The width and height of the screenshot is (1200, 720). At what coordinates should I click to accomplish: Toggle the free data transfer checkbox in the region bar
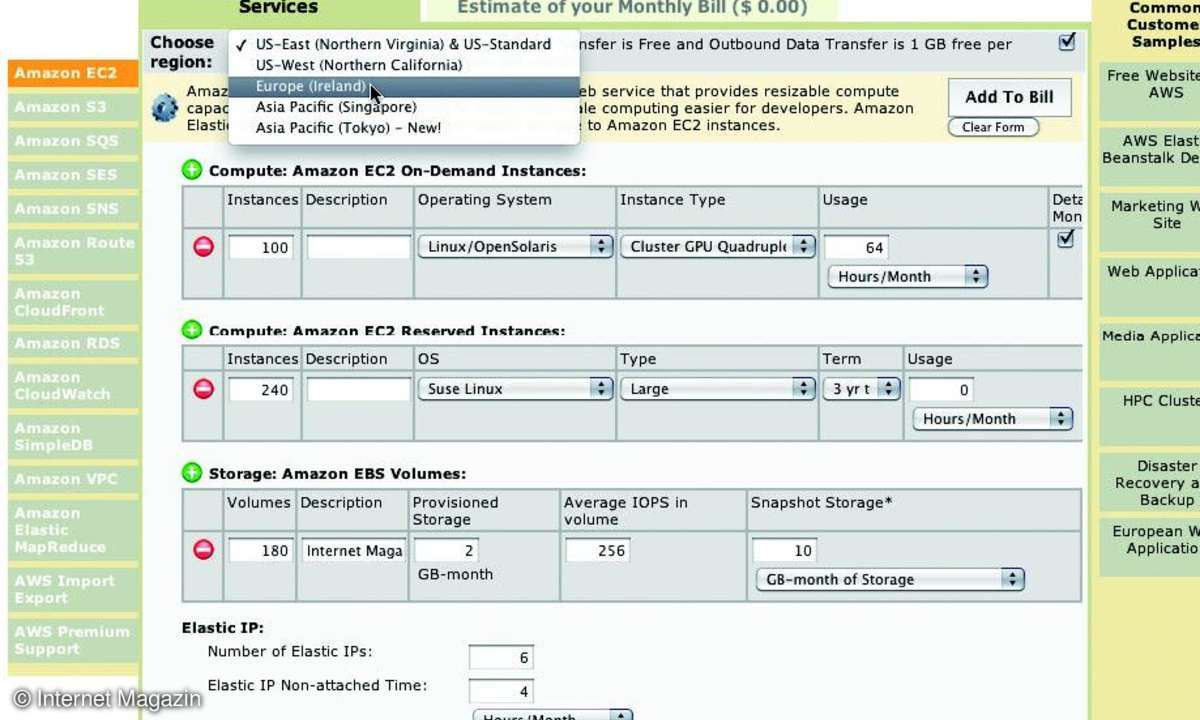click(x=1067, y=42)
